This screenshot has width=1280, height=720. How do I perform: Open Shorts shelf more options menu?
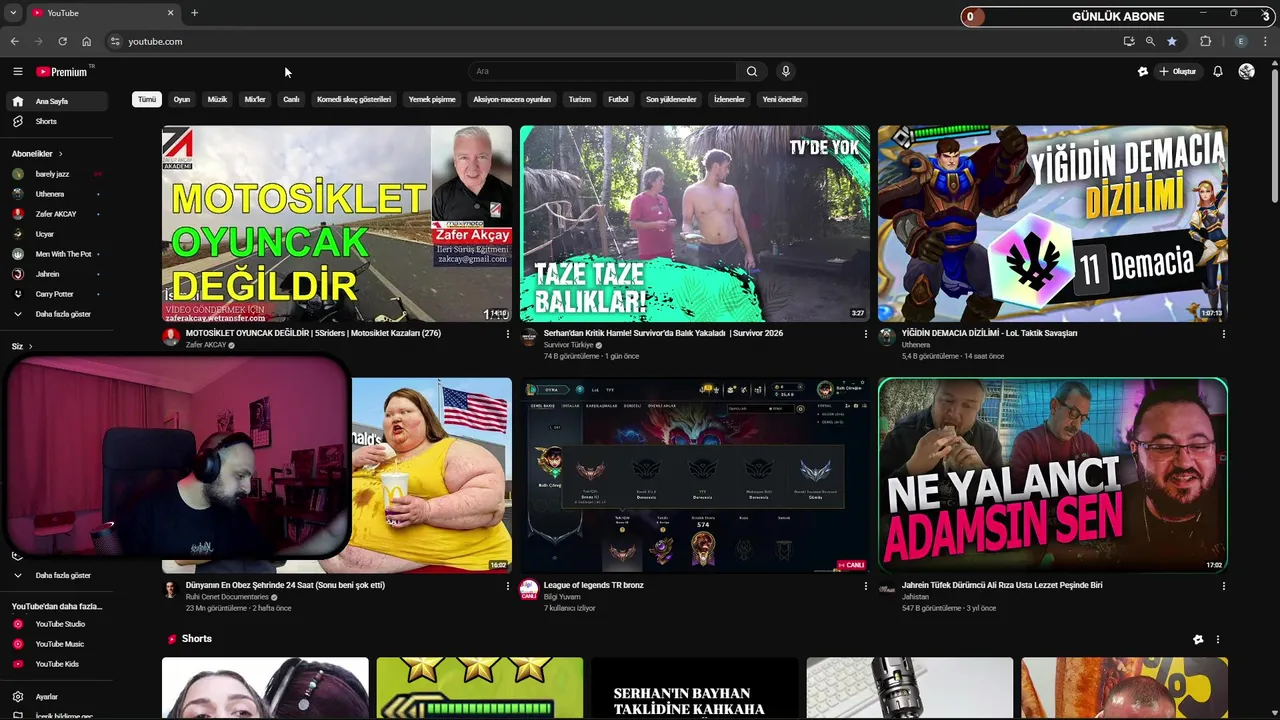point(1217,639)
